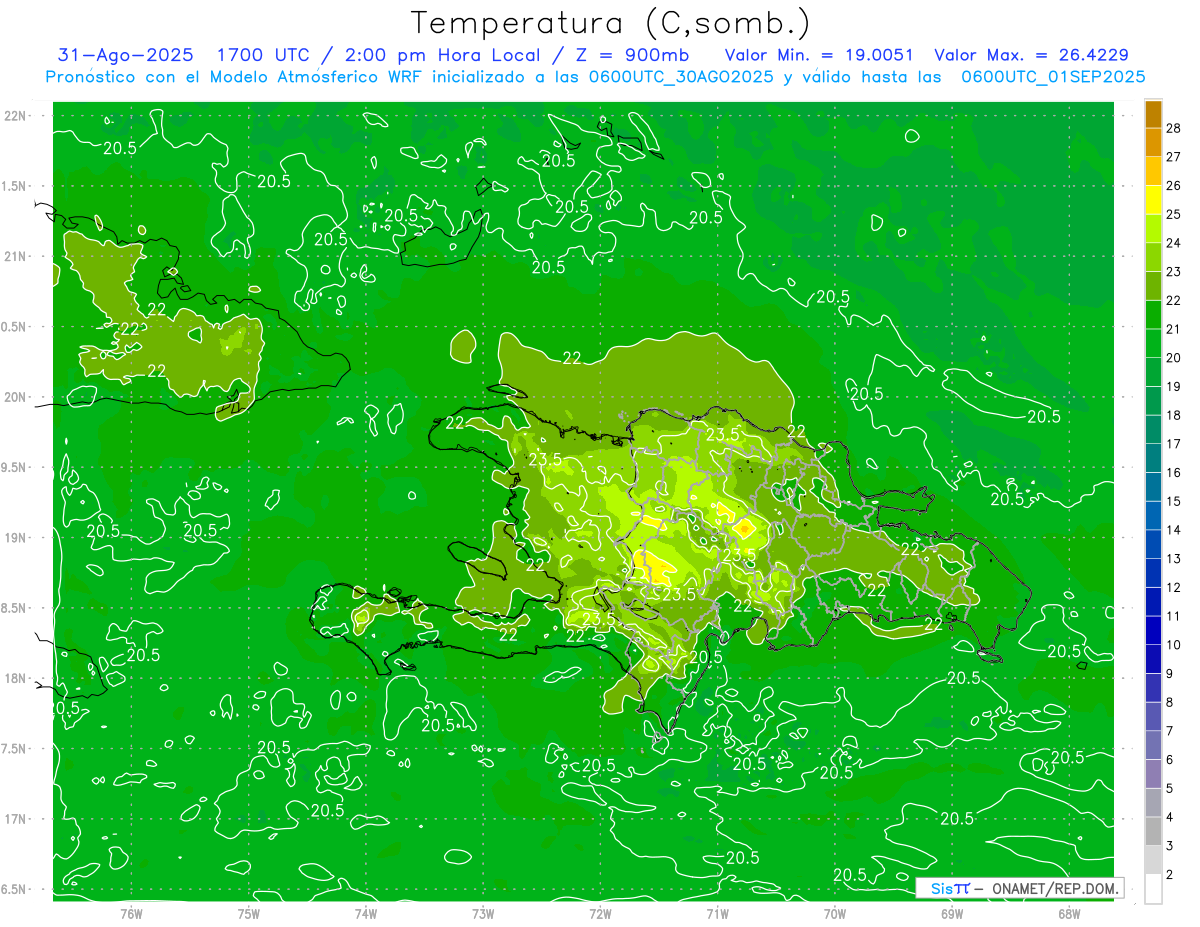This screenshot has width=1200, height=927.
Task: Click the 22N latitude axis label
Action: pos(15,116)
